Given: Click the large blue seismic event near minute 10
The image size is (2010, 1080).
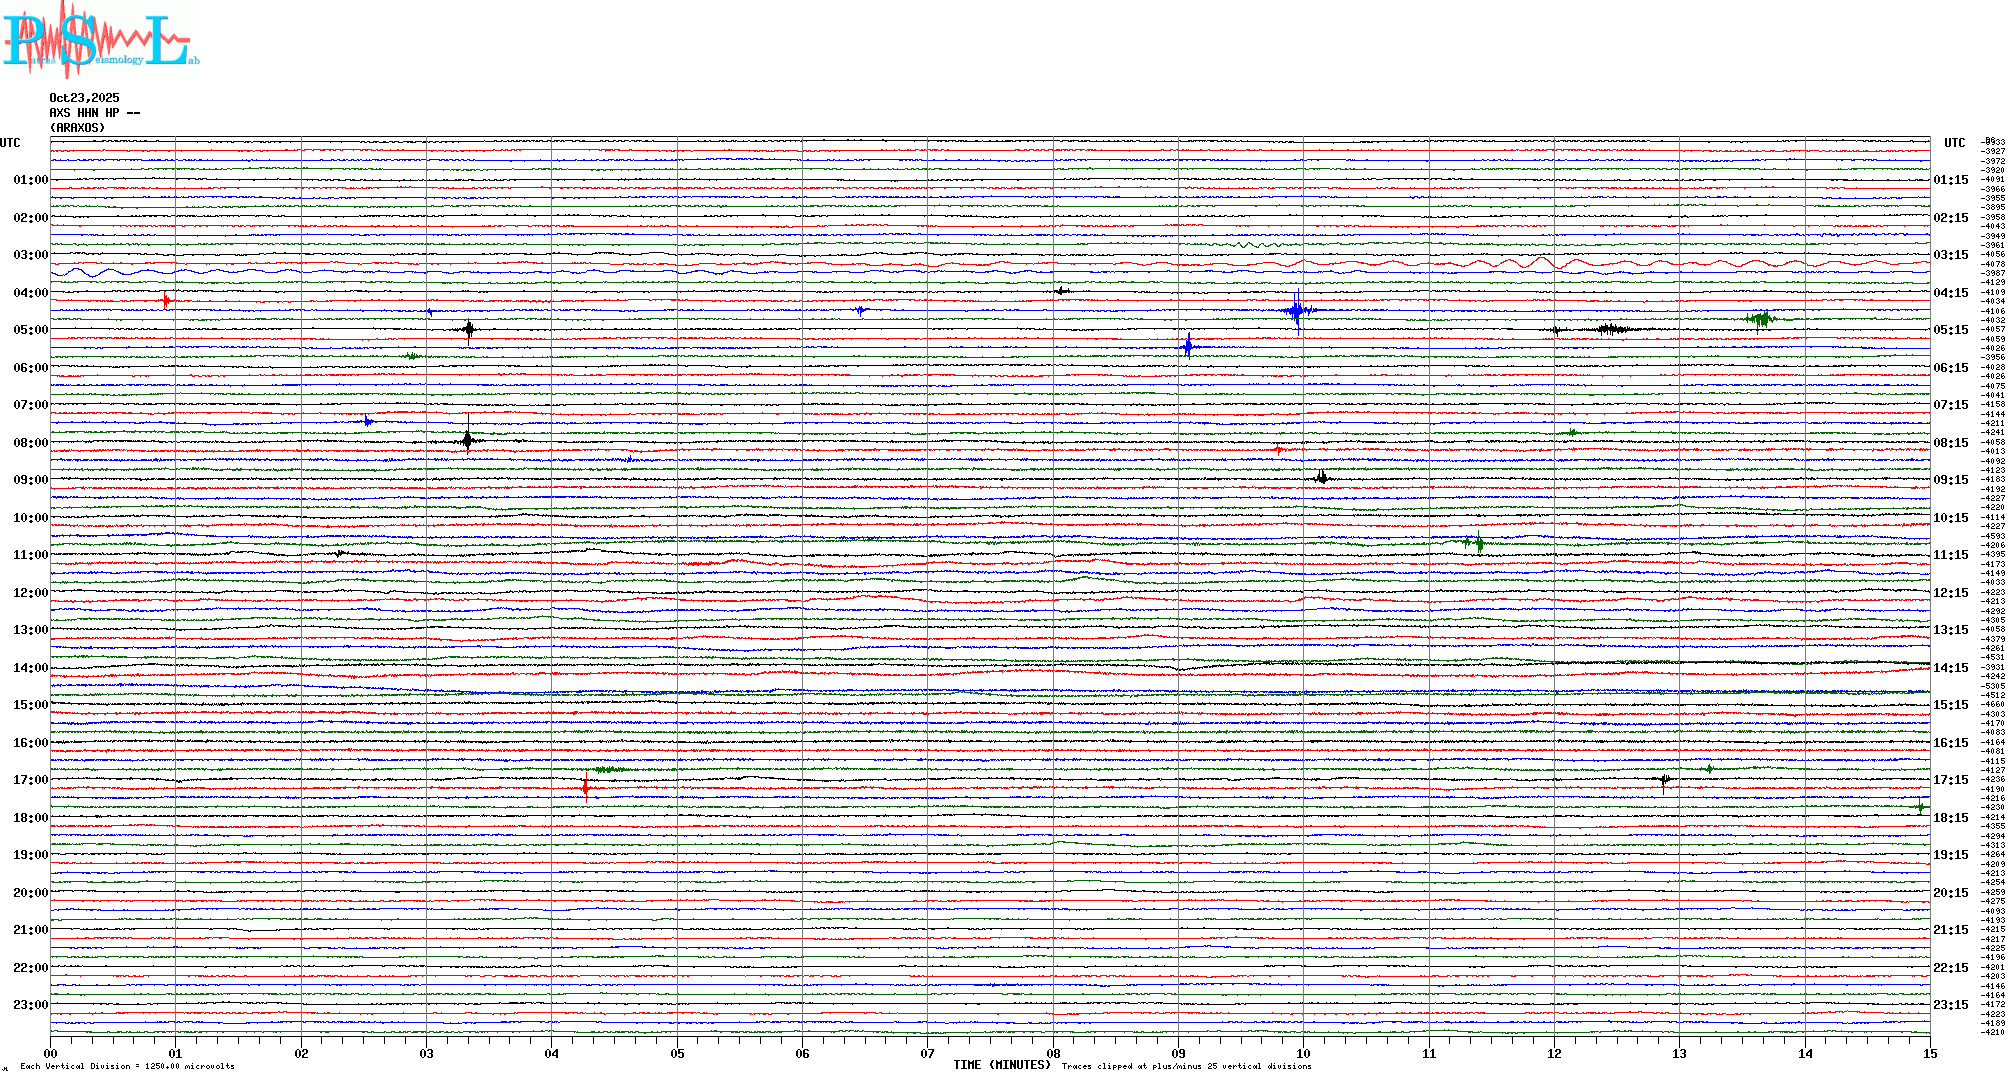Looking at the screenshot, I should [x=1297, y=311].
